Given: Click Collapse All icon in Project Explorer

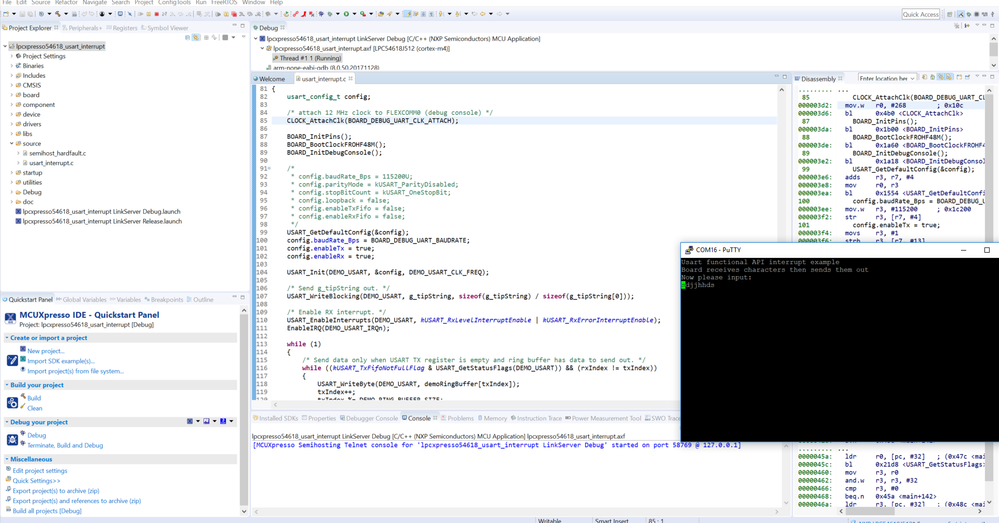Looking at the screenshot, I should pos(187,38).
